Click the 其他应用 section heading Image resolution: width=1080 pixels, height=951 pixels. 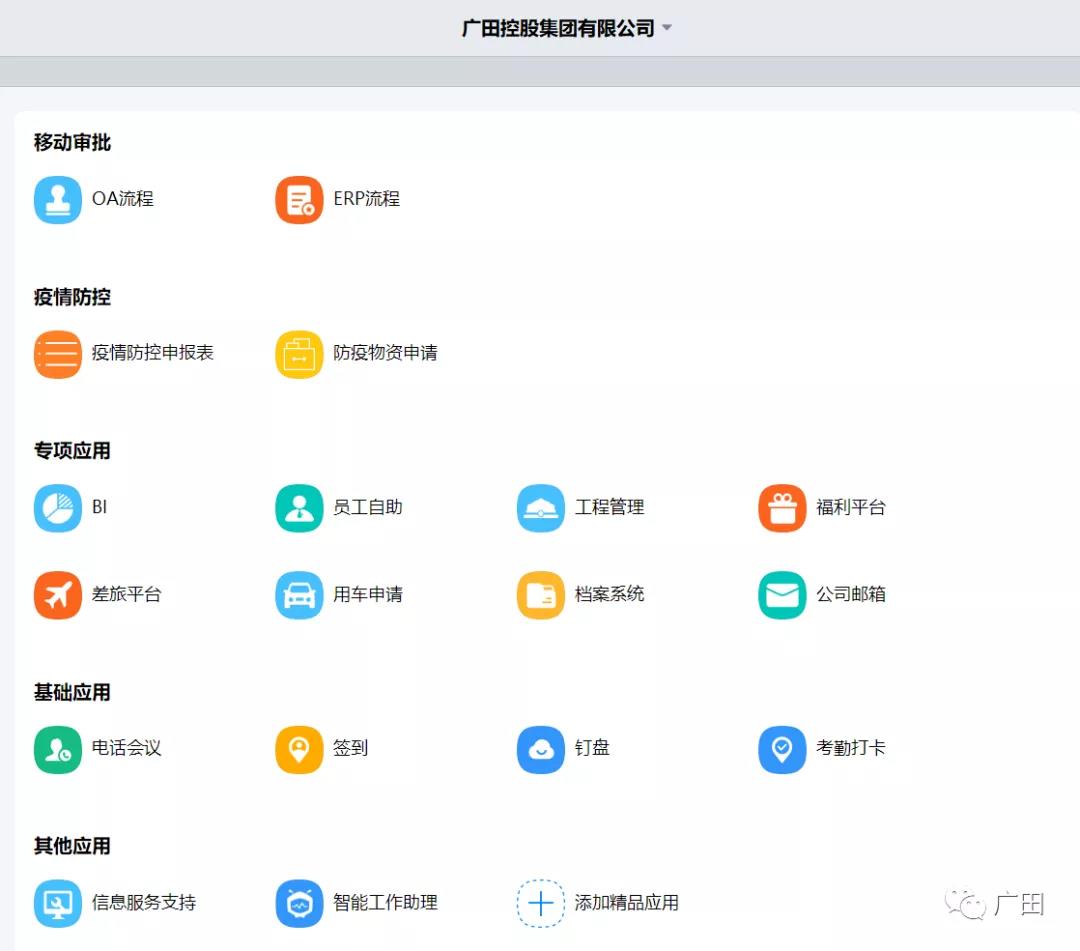tap(72, 846)
